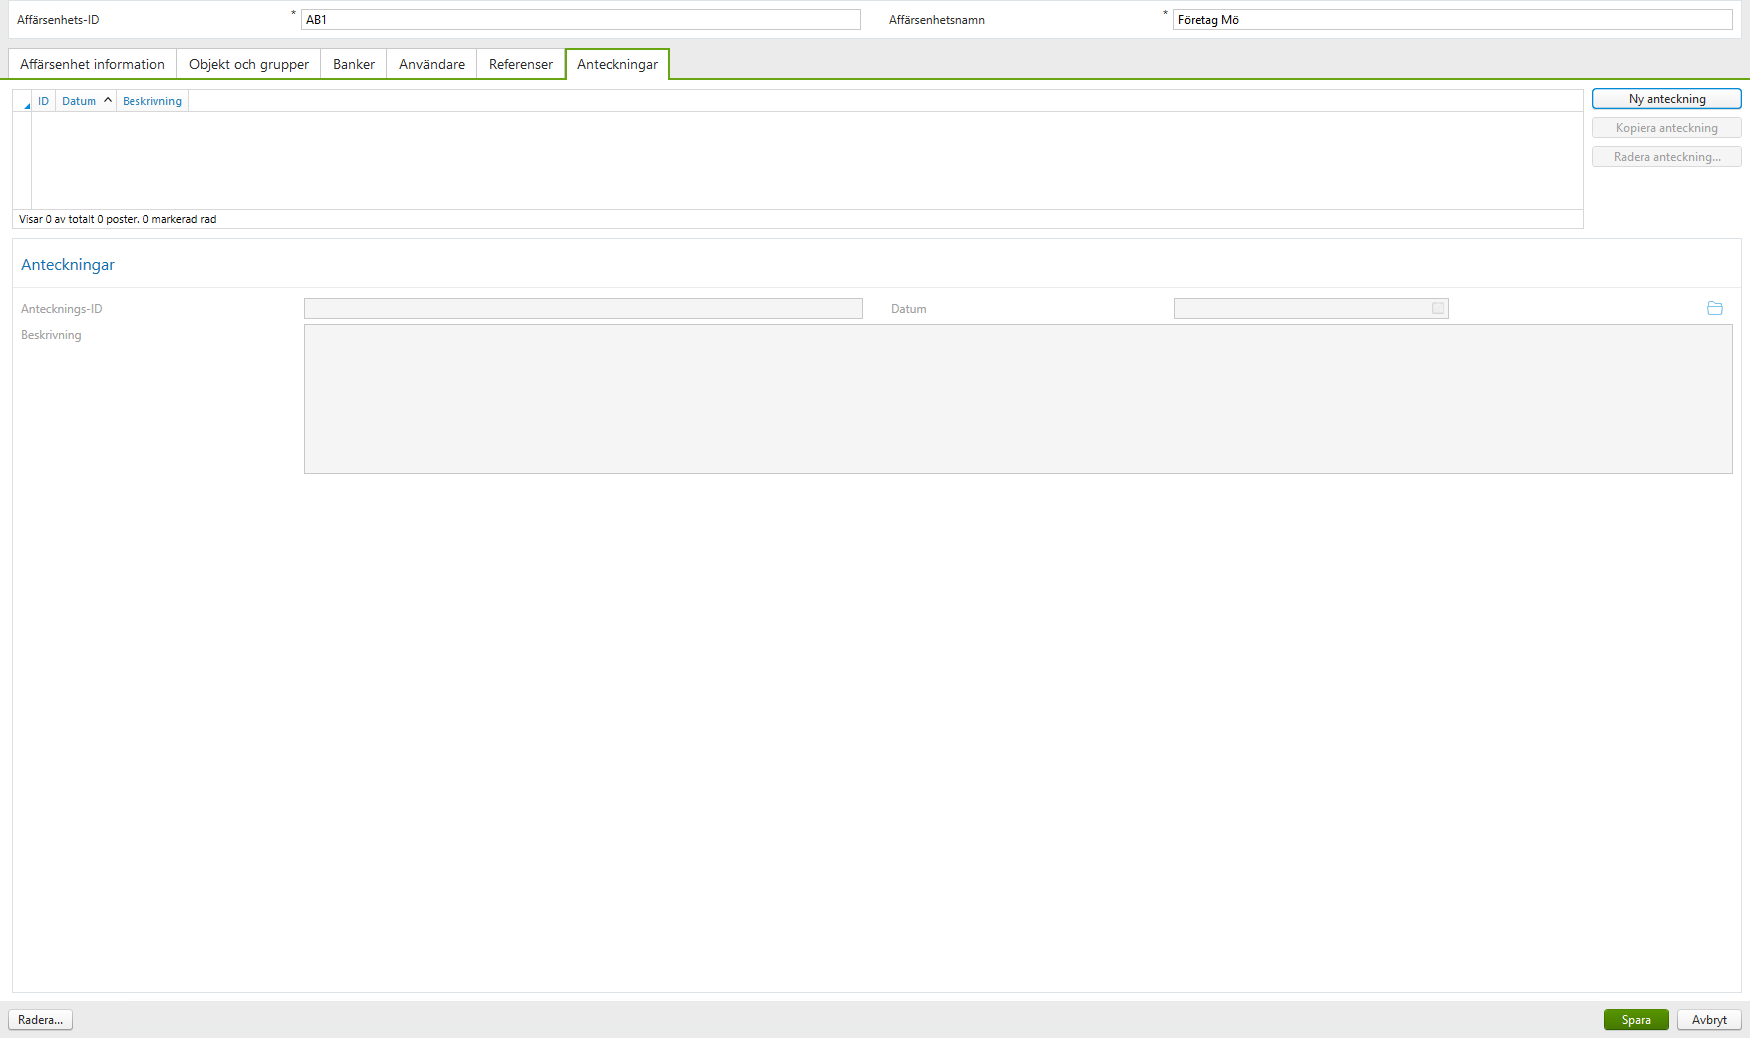Sort the grid by Beskrivning column header
1750x1038 pixels.
[x=152, y=101]
